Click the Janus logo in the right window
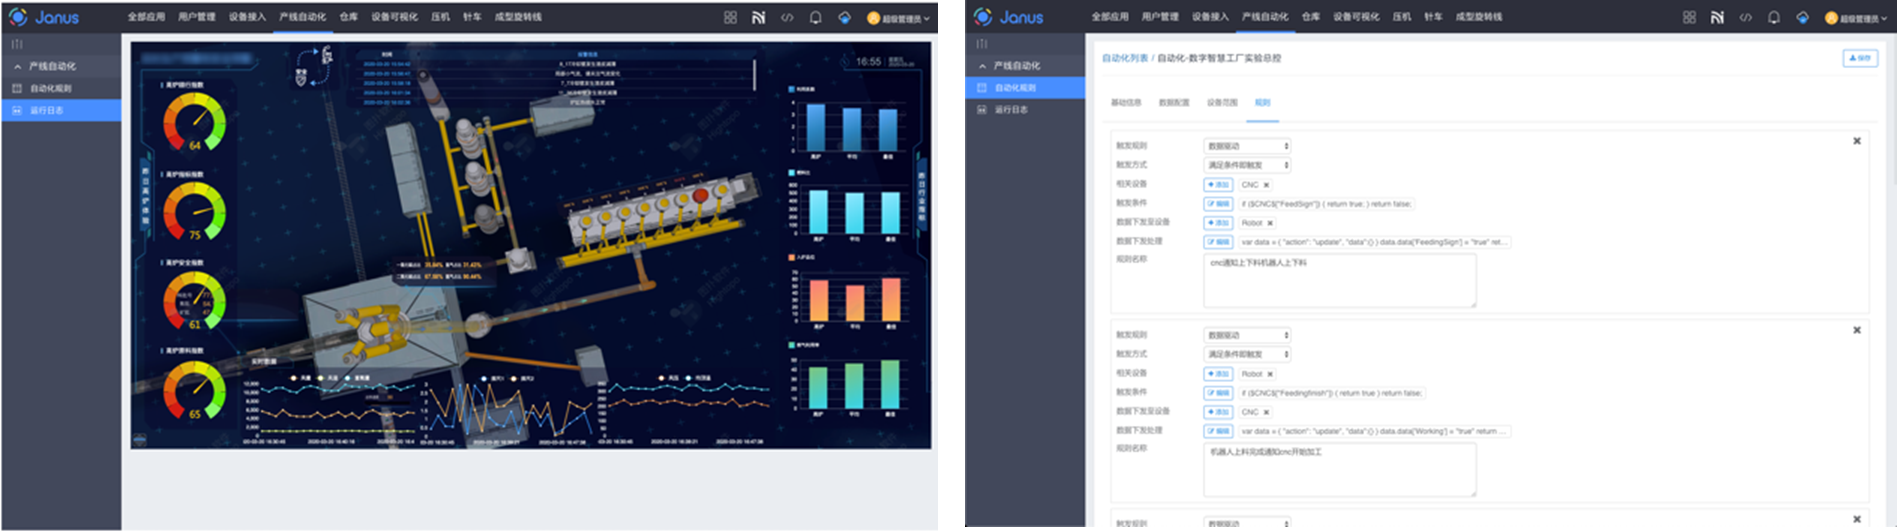1897x532 pixels. (x=1008, y=17)
